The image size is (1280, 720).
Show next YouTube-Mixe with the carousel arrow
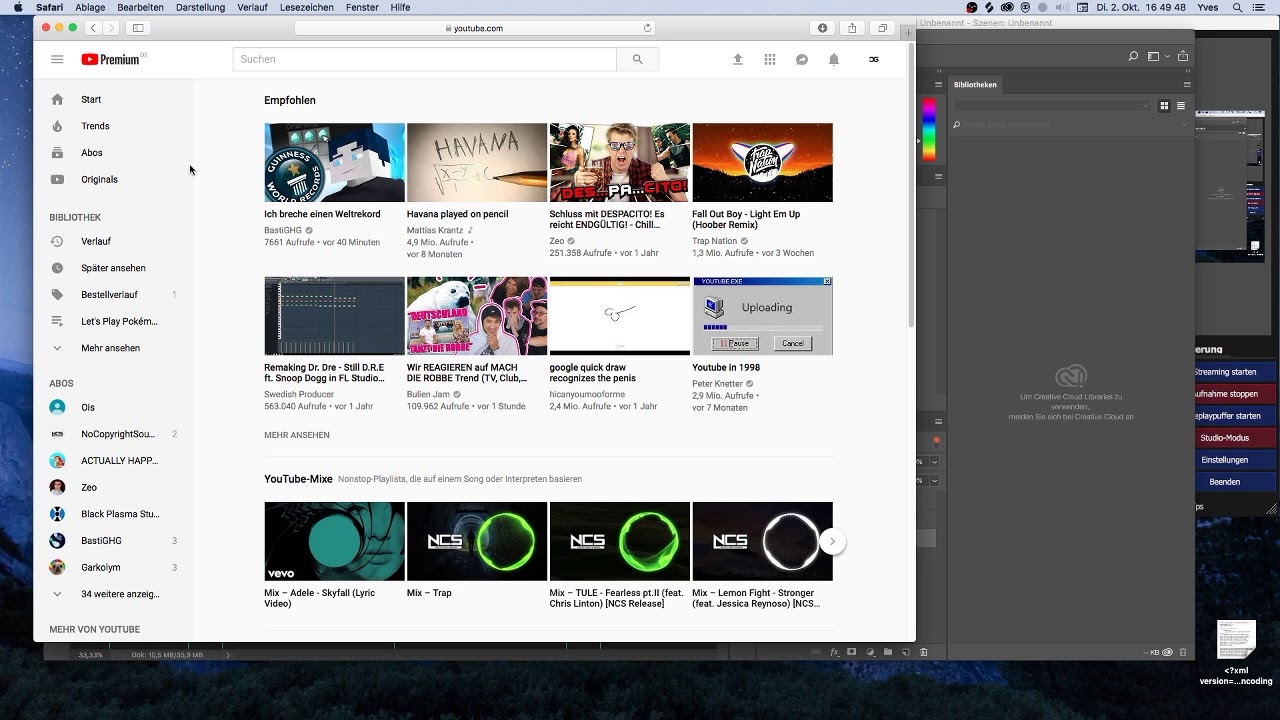pos(832,541)
